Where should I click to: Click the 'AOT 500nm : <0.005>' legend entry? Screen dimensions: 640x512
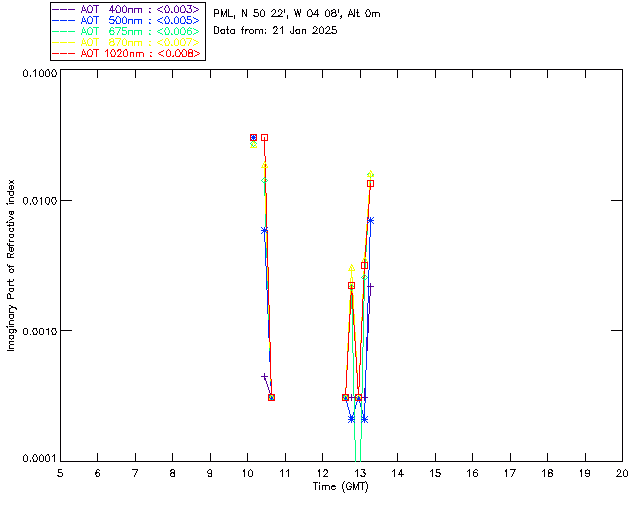[127, 20]
